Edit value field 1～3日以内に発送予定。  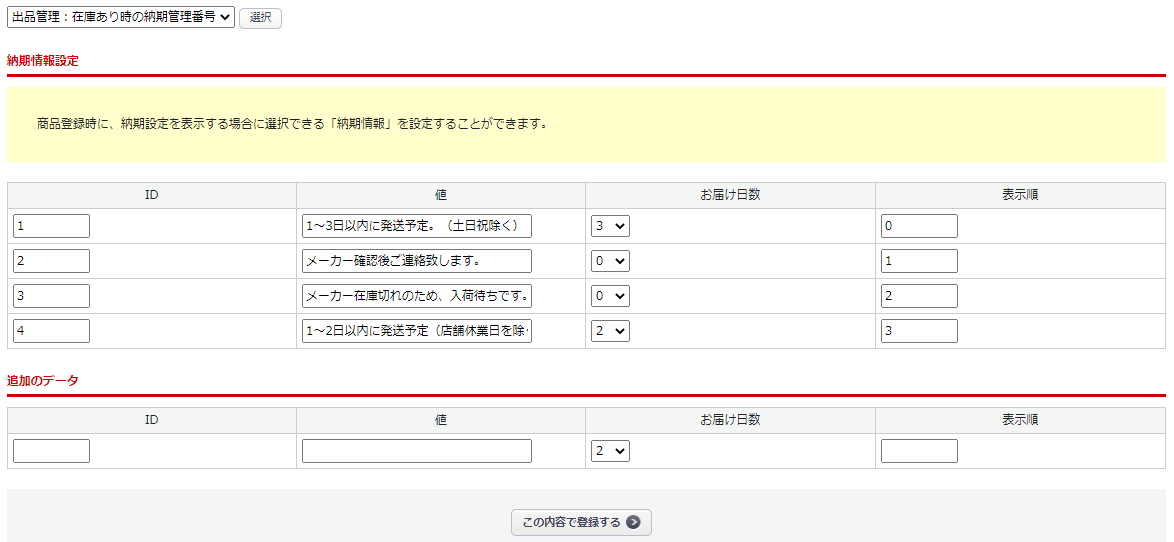pyautogui.click(x=417, y=226)
